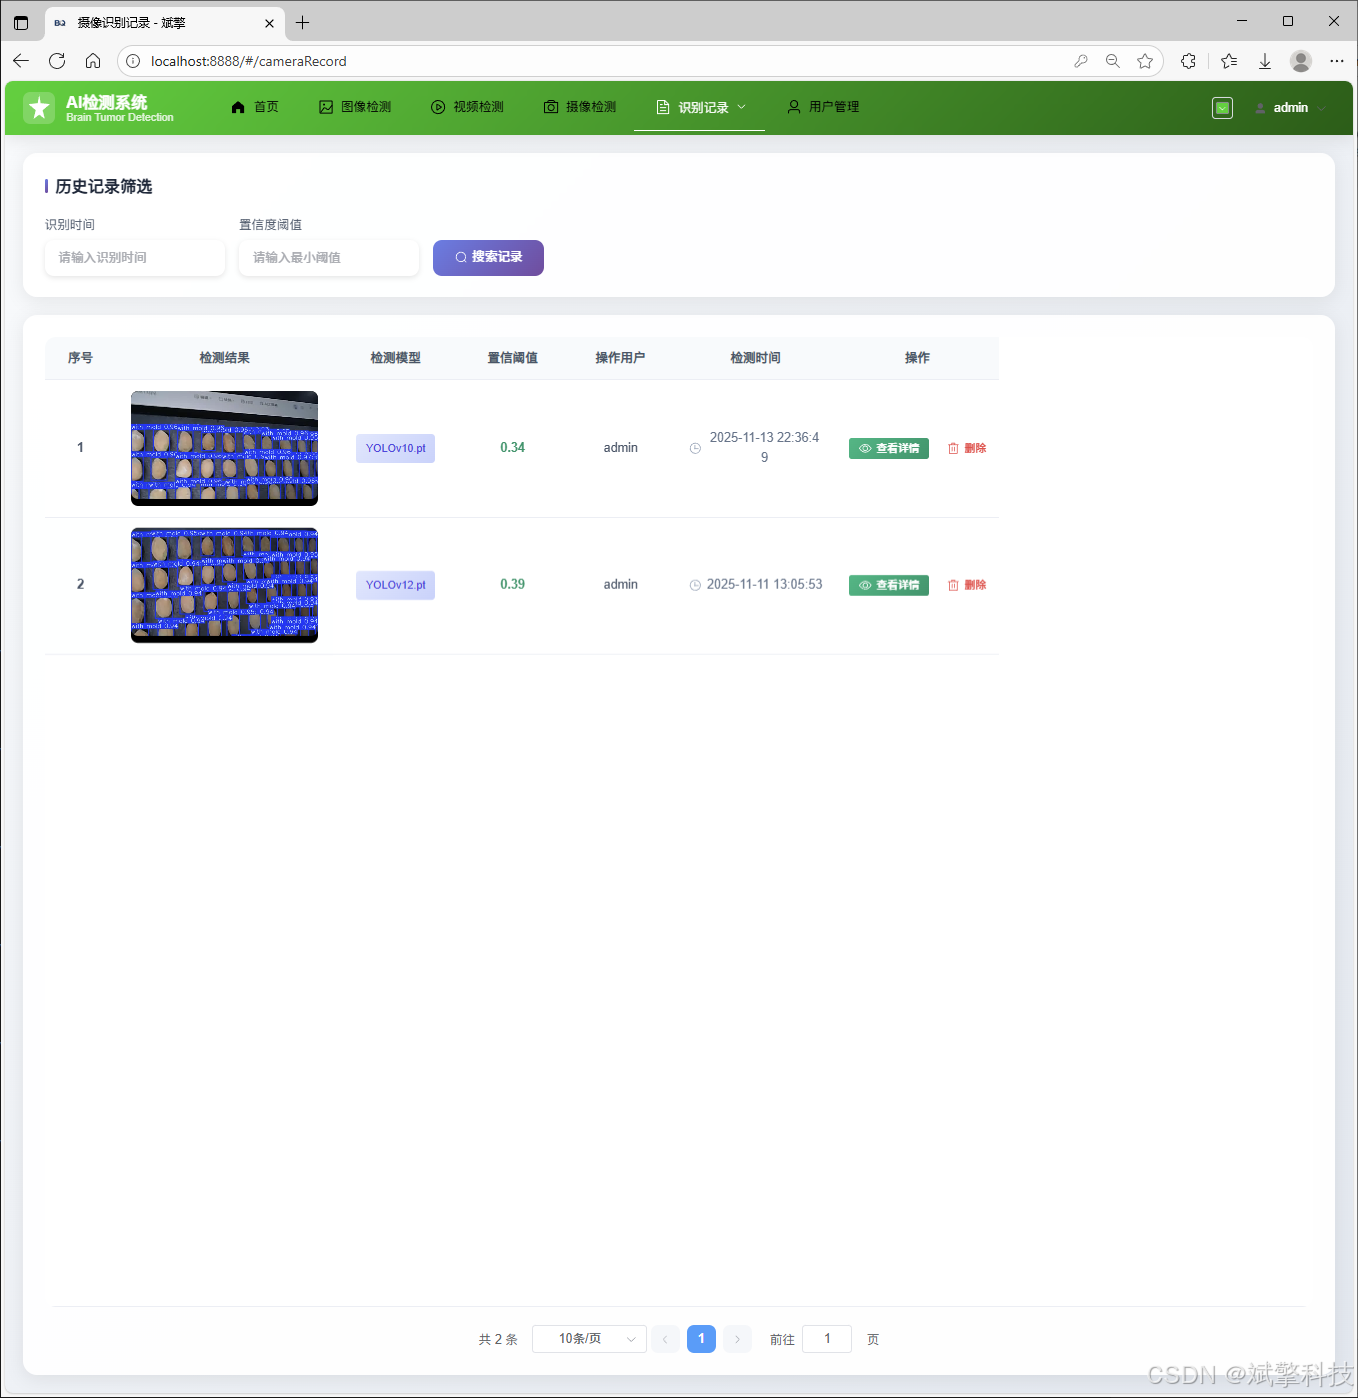Refresh the browser page
The height and width of the screenshot is (1398, 1358).
[x=57, y=61]
